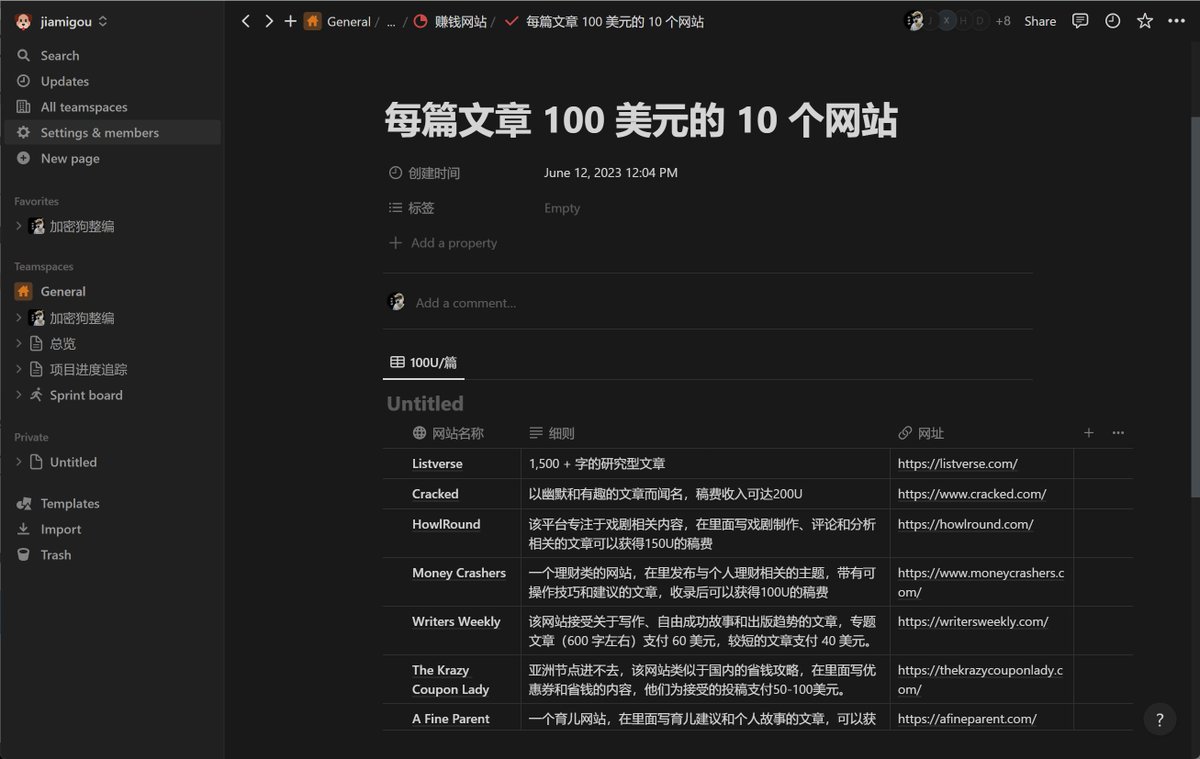
Task: Favorite this page with star icon
Action: pyautogui.click(x=1145, y=21)
